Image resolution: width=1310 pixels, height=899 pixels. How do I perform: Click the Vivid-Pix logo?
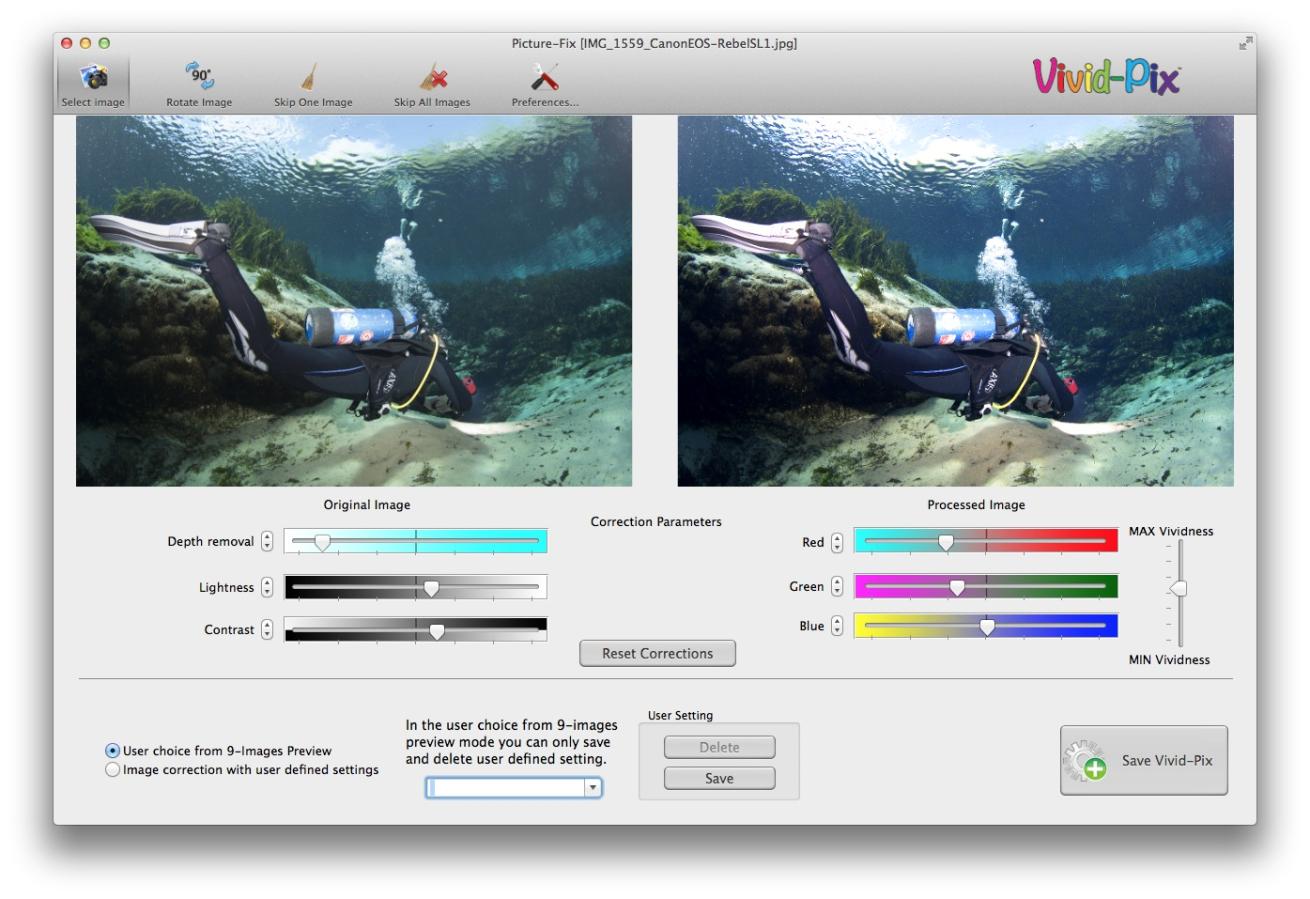coord(1106,76)
